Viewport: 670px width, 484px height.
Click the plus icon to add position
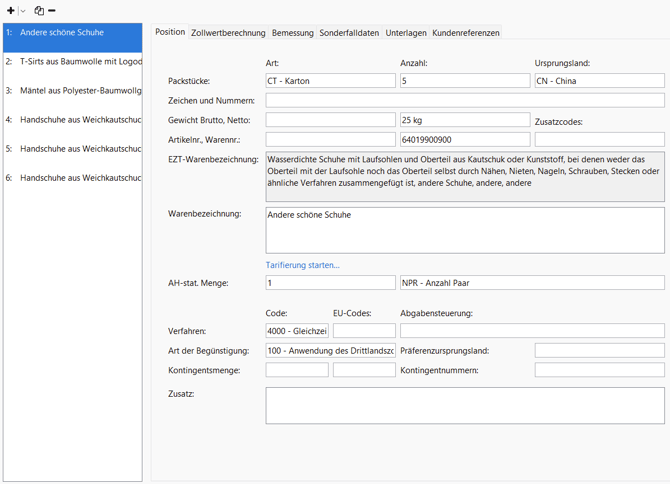pos(11,11)
